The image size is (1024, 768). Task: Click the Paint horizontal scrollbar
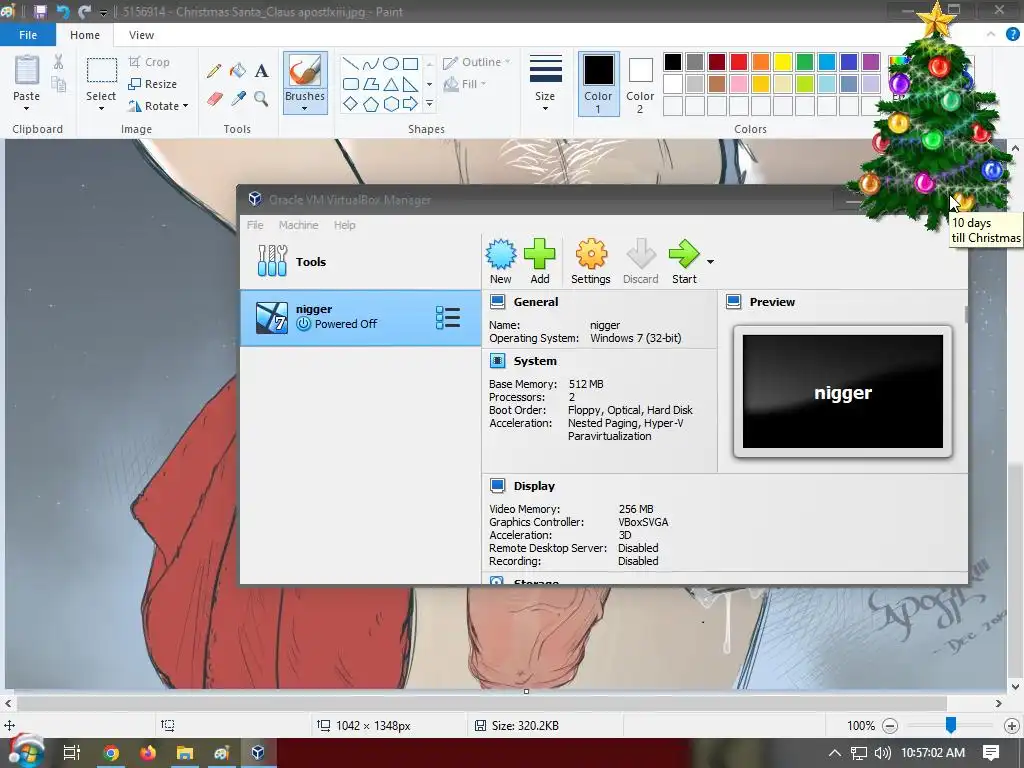[481, 703]
